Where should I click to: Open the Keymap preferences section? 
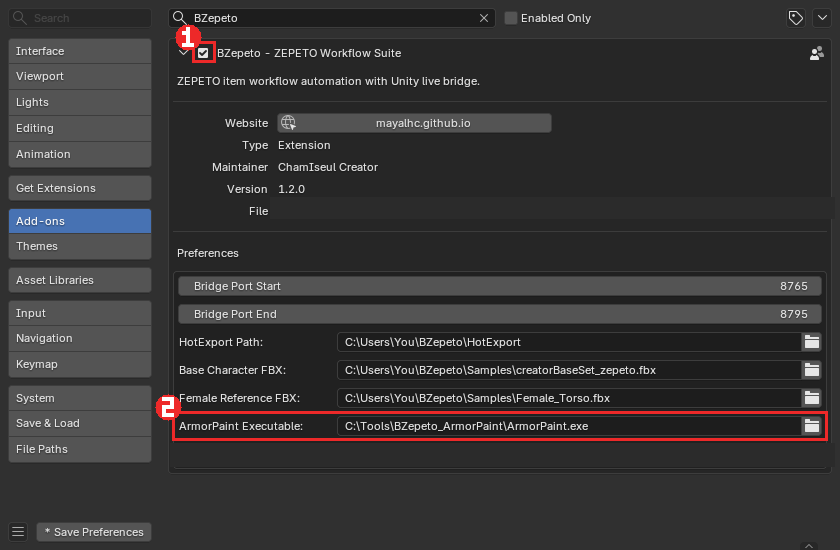tap(80, 364)
